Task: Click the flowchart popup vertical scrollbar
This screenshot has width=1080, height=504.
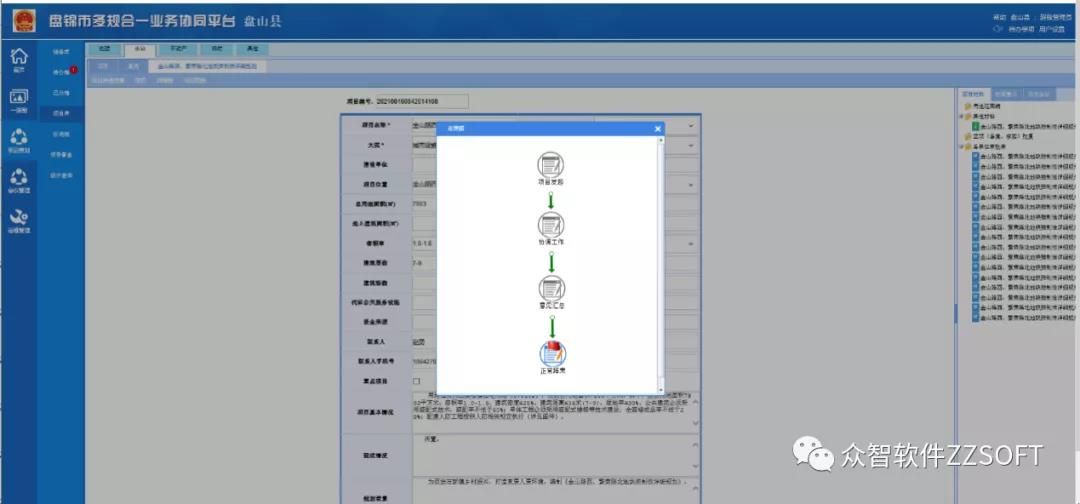Action: pos(659,260)
